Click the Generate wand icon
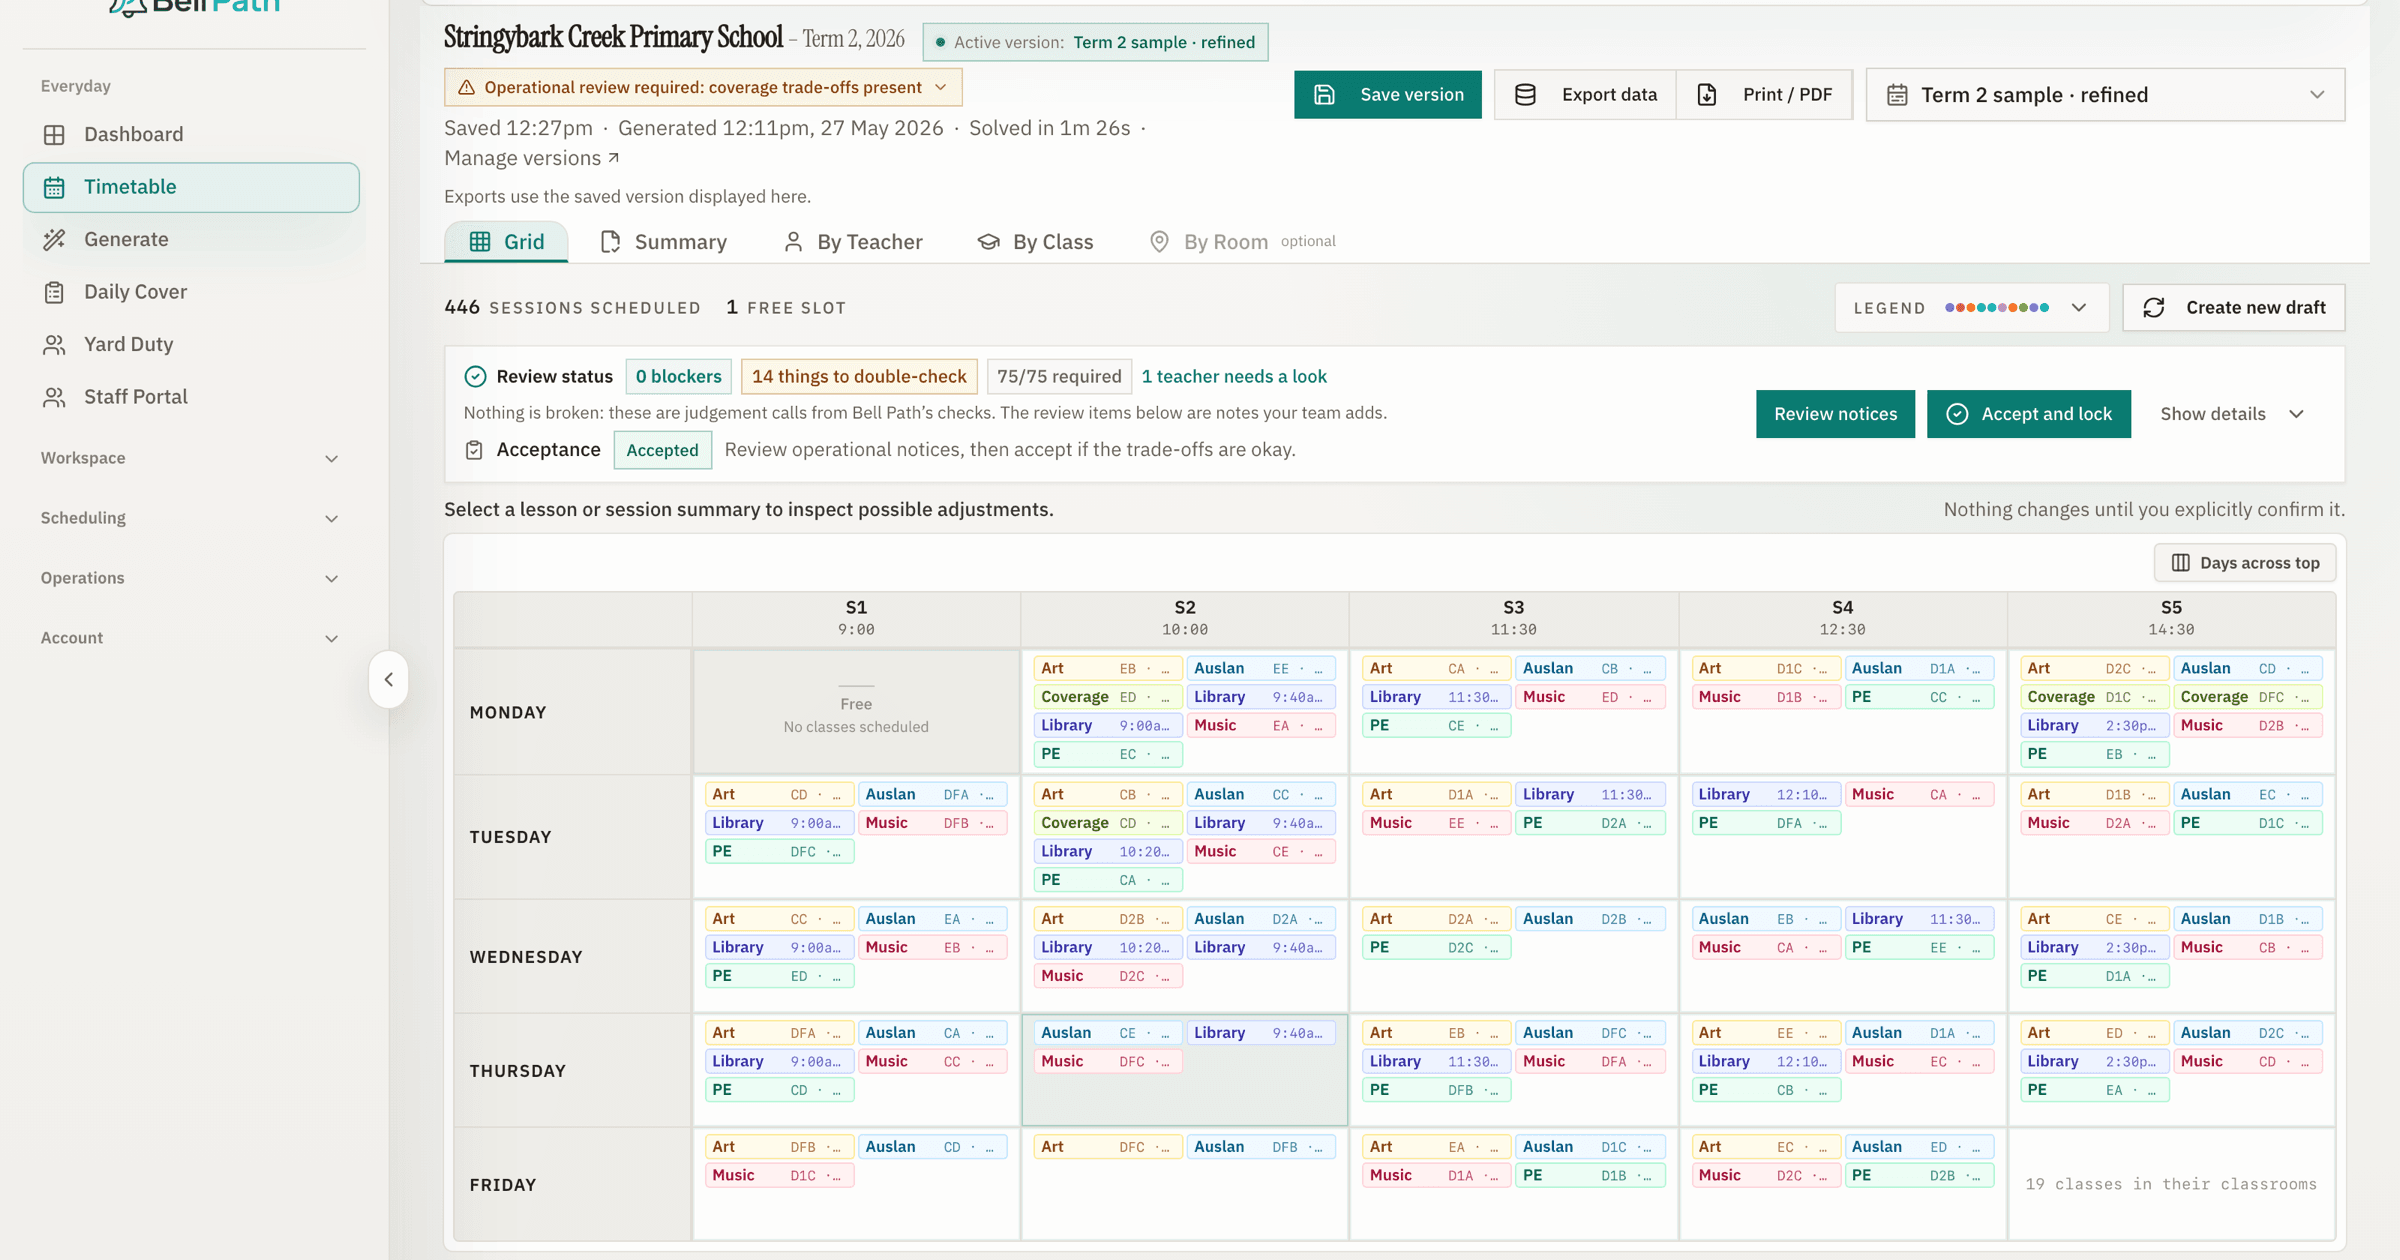The image size is (2400, 1260). tap(54, 239)
